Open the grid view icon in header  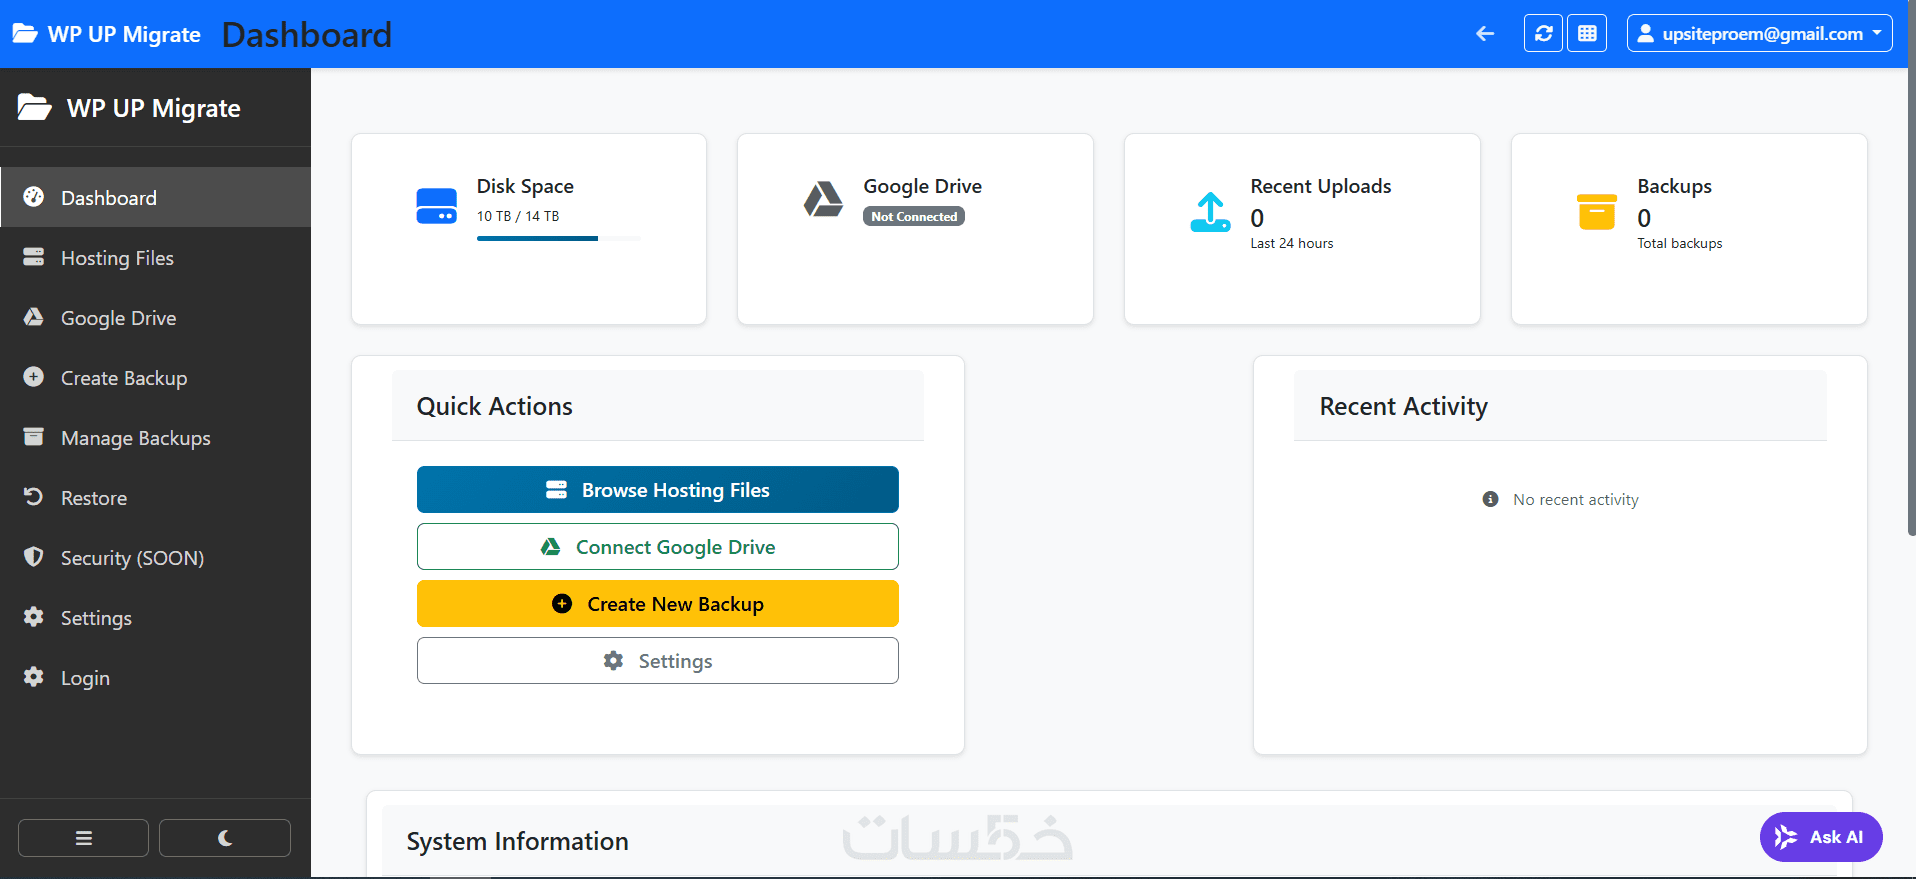pyautogui.click(x=1587, y=33)
